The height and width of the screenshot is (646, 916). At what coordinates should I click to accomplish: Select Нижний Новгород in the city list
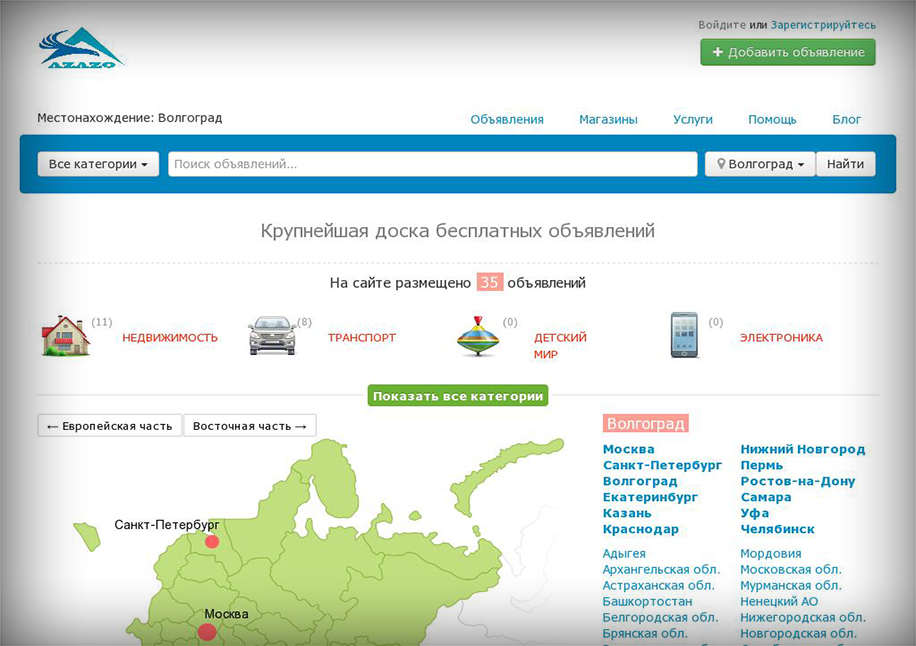[x=803, y=449]
